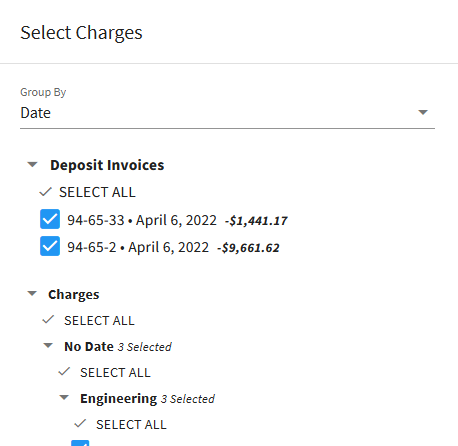
Task: Click SELECT ALL under Engineering
Action: 131,425
